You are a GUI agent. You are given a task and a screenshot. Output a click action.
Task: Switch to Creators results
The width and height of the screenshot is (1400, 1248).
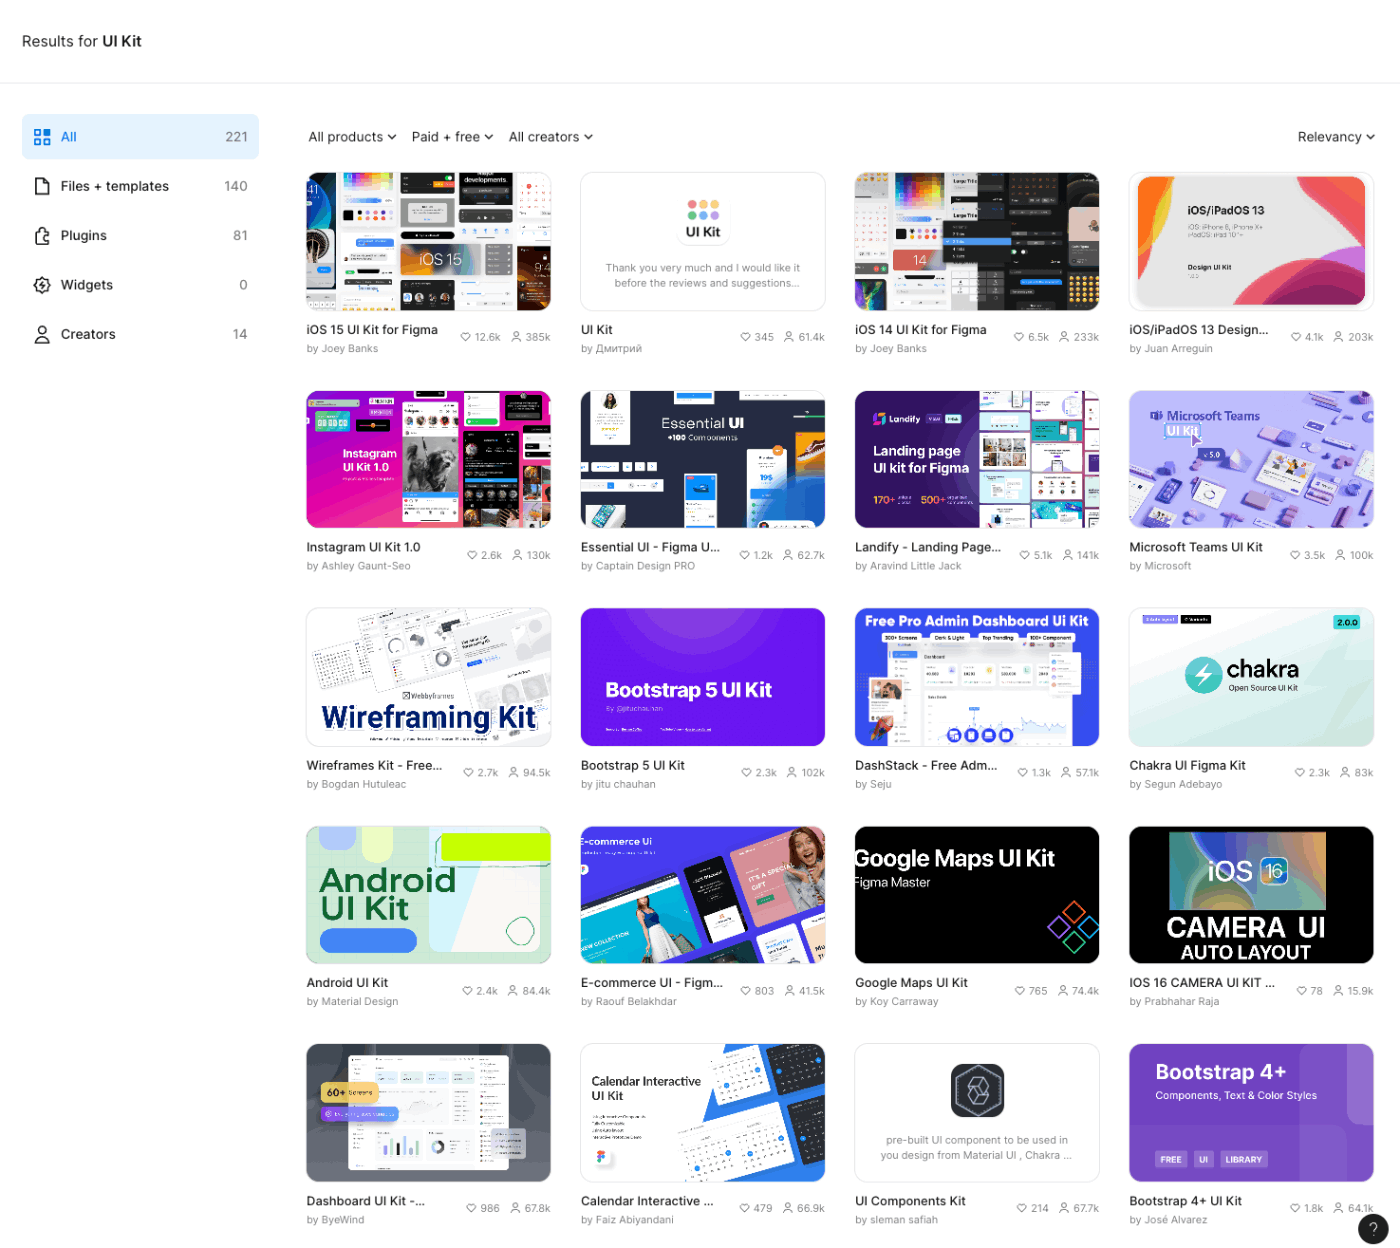click(x=140, y=335)
